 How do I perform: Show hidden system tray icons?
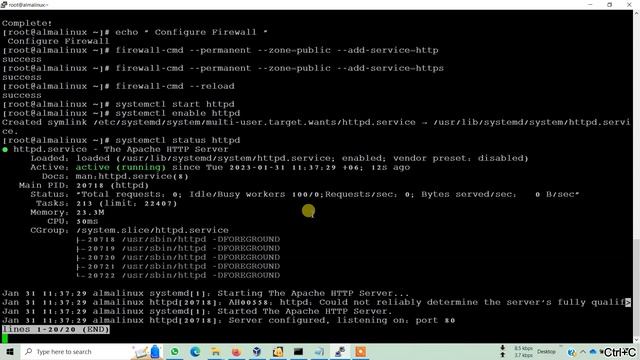[x=583, y=352]
